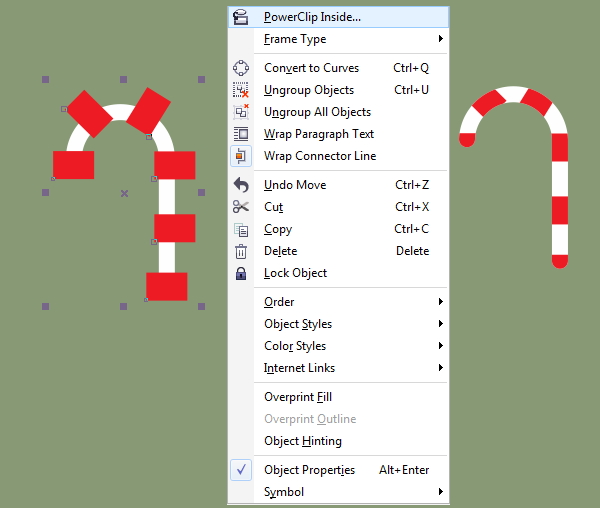
Task: Choose PowerClip Inside... from the menu
Action: 338,17
